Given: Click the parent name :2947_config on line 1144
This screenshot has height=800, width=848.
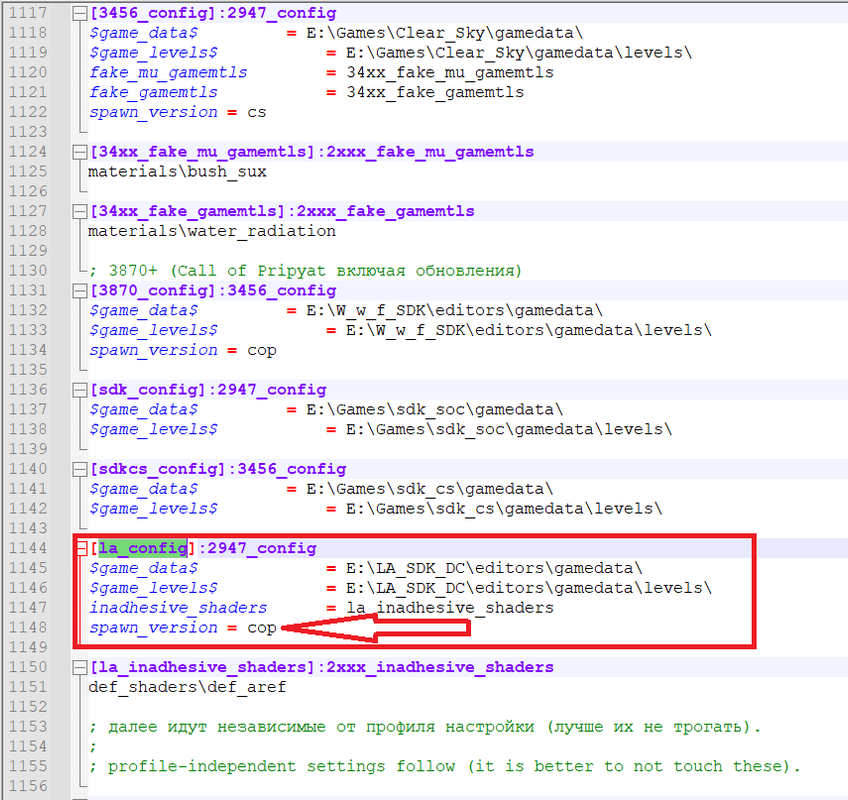Looking at the screenshot, I should coord(257,548).
